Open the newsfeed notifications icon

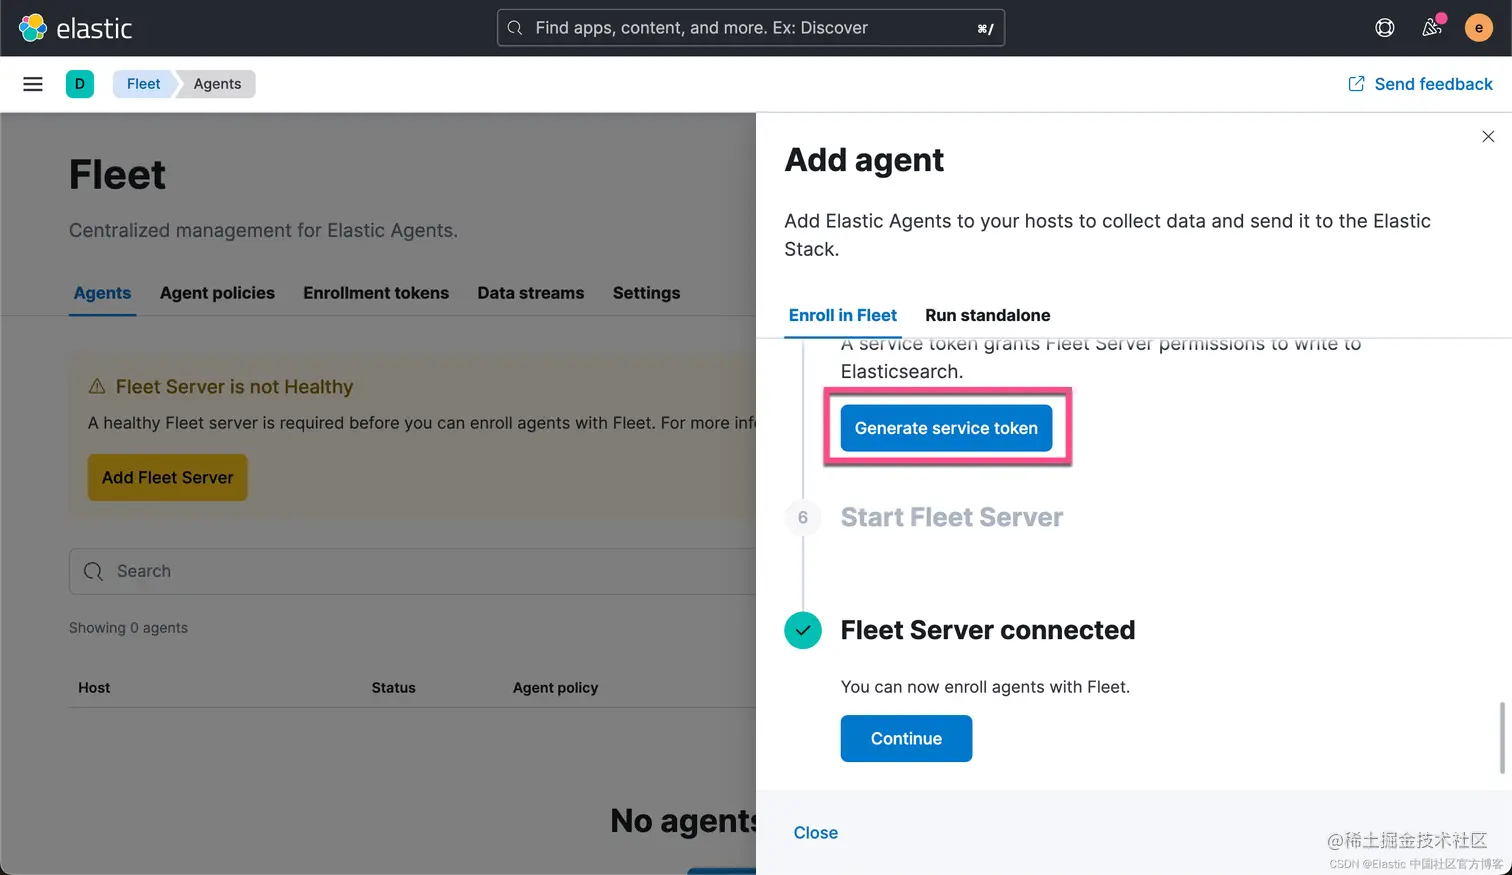[x=1432, y=27]
